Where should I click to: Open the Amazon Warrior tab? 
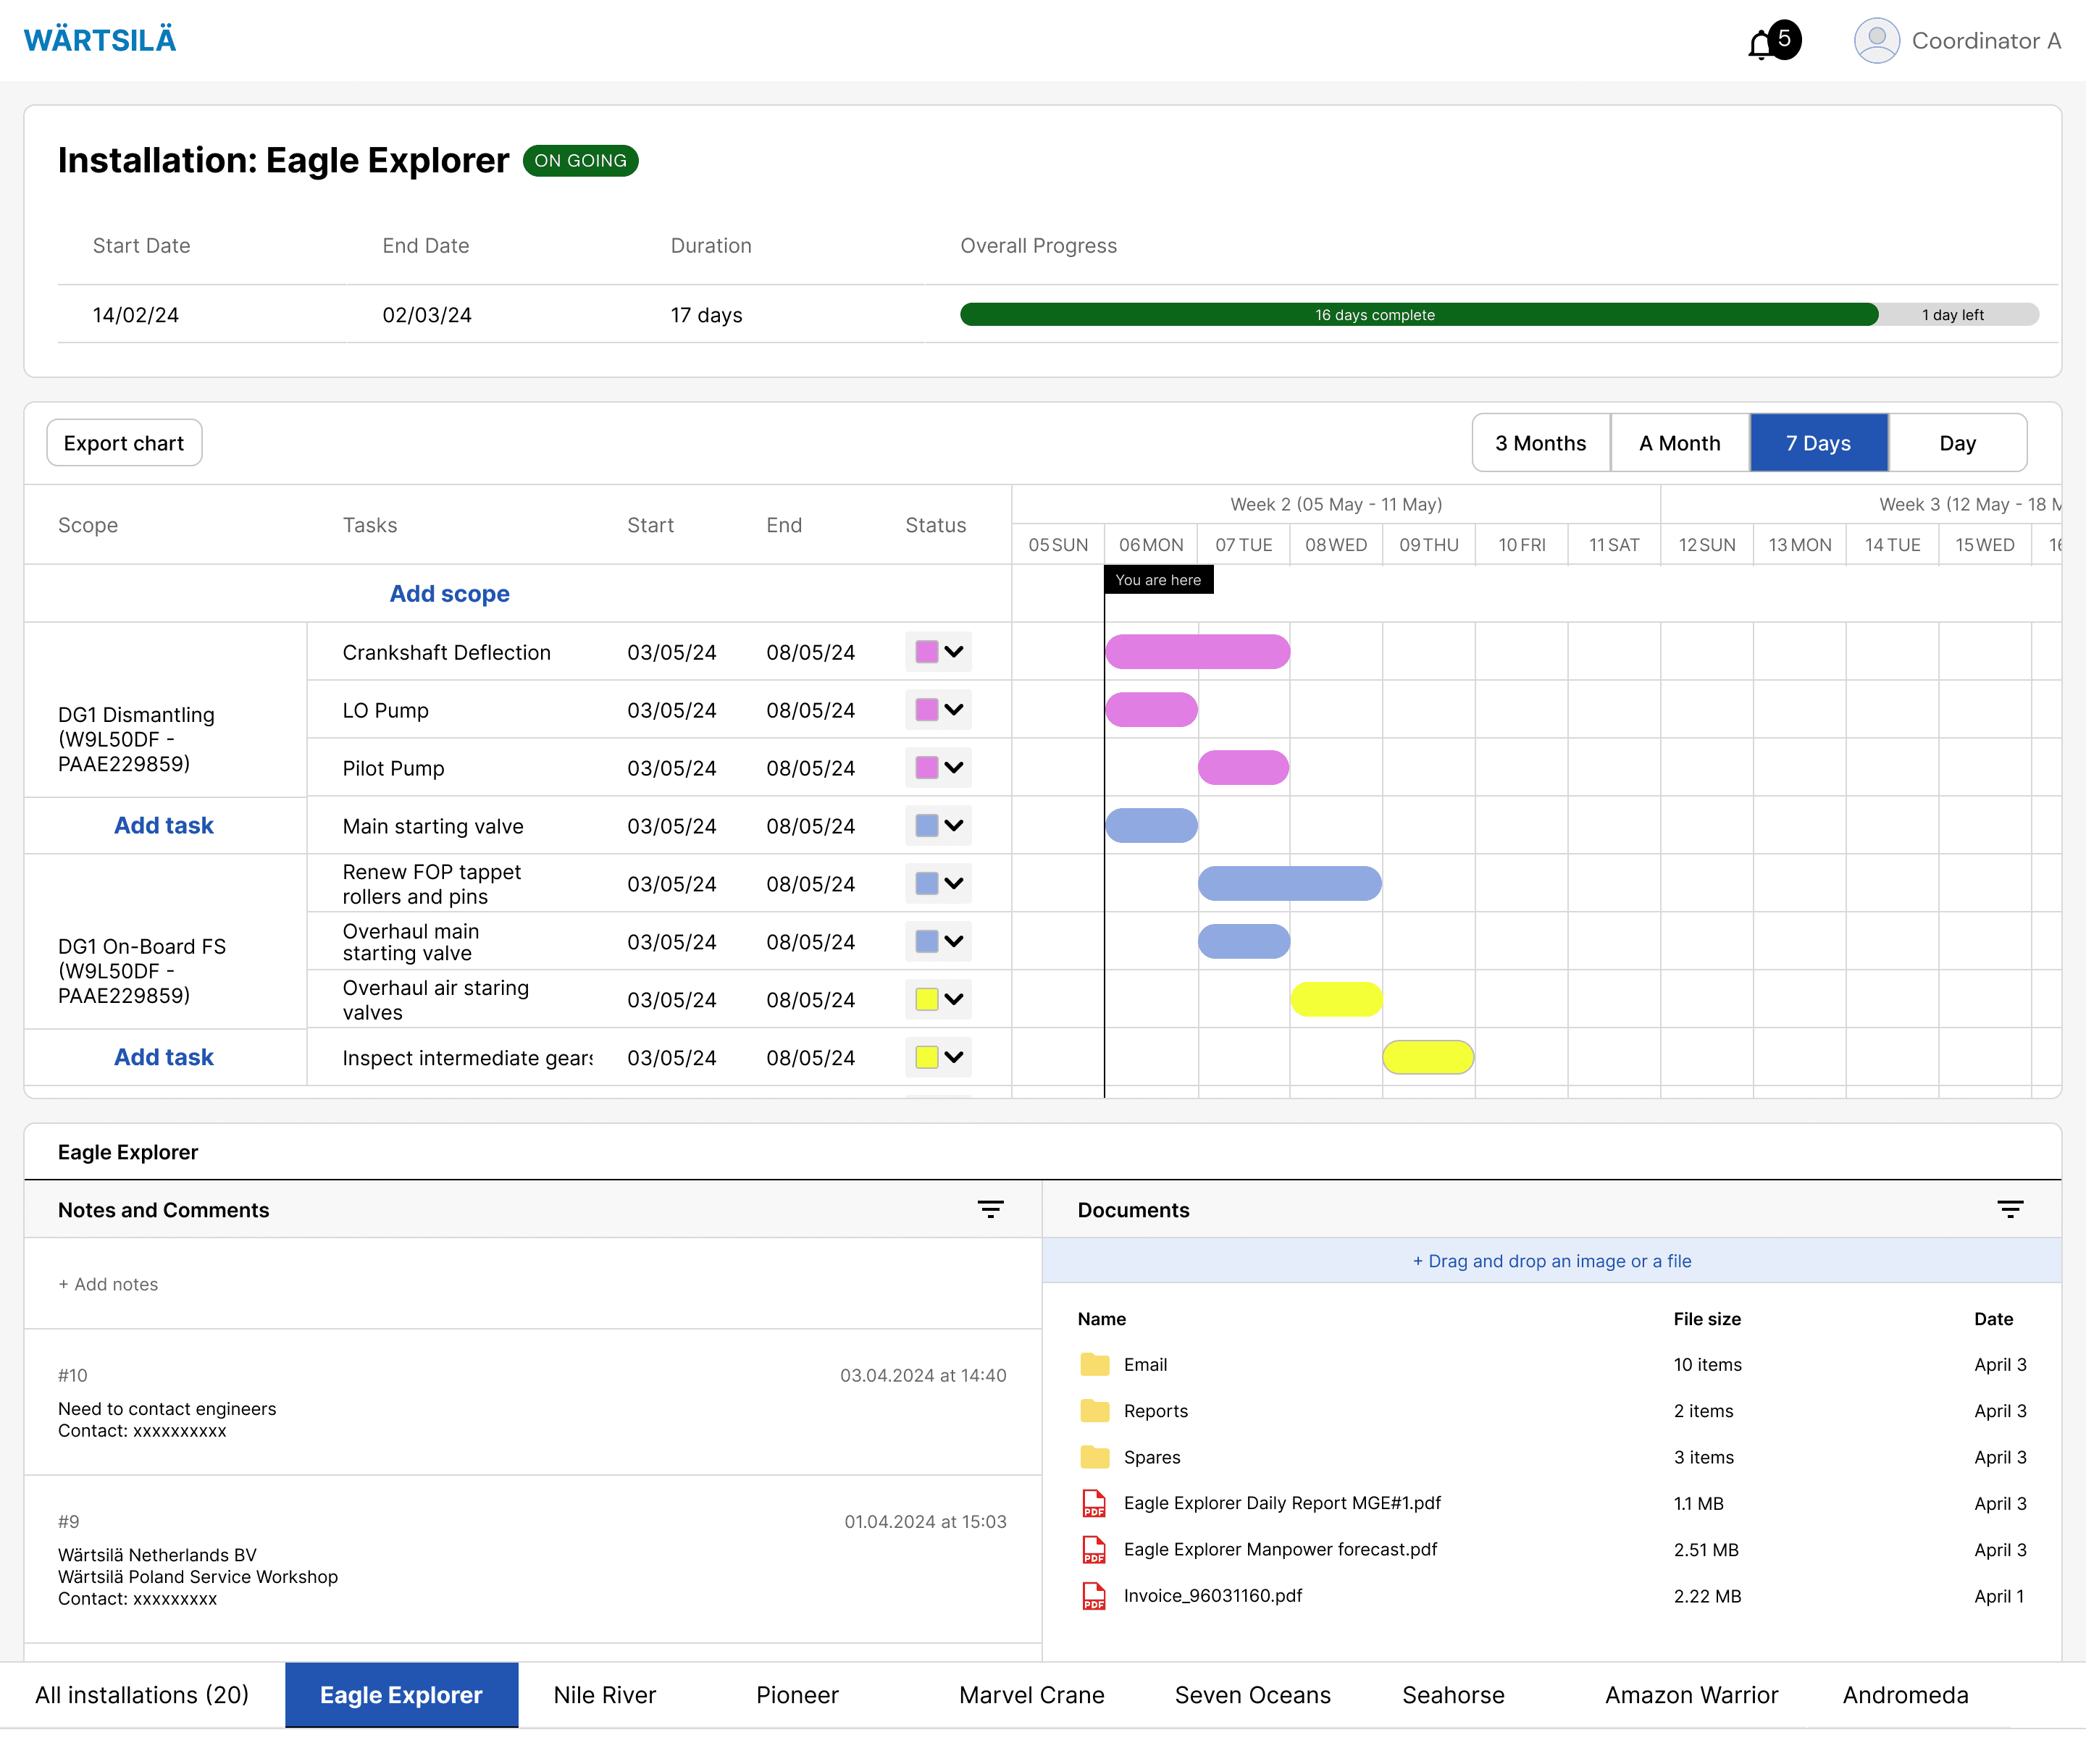tap(1691, 1695)
